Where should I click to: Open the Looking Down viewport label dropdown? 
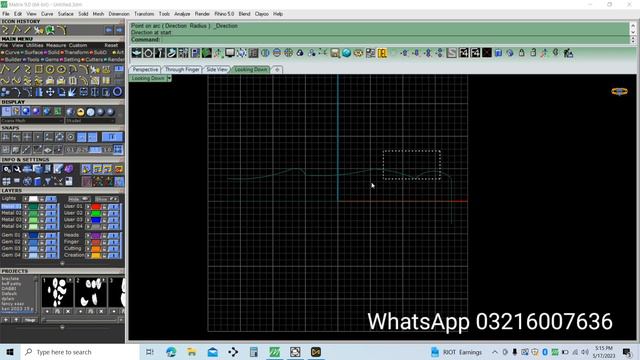click(x=169, y=78)
